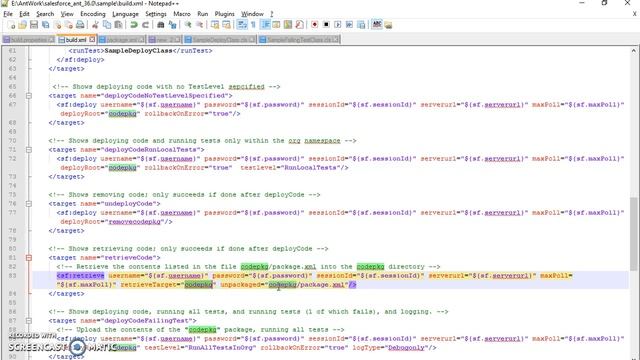Close the new 2 tab
This screenshot has height=360, width=640.
click(177, 40)
